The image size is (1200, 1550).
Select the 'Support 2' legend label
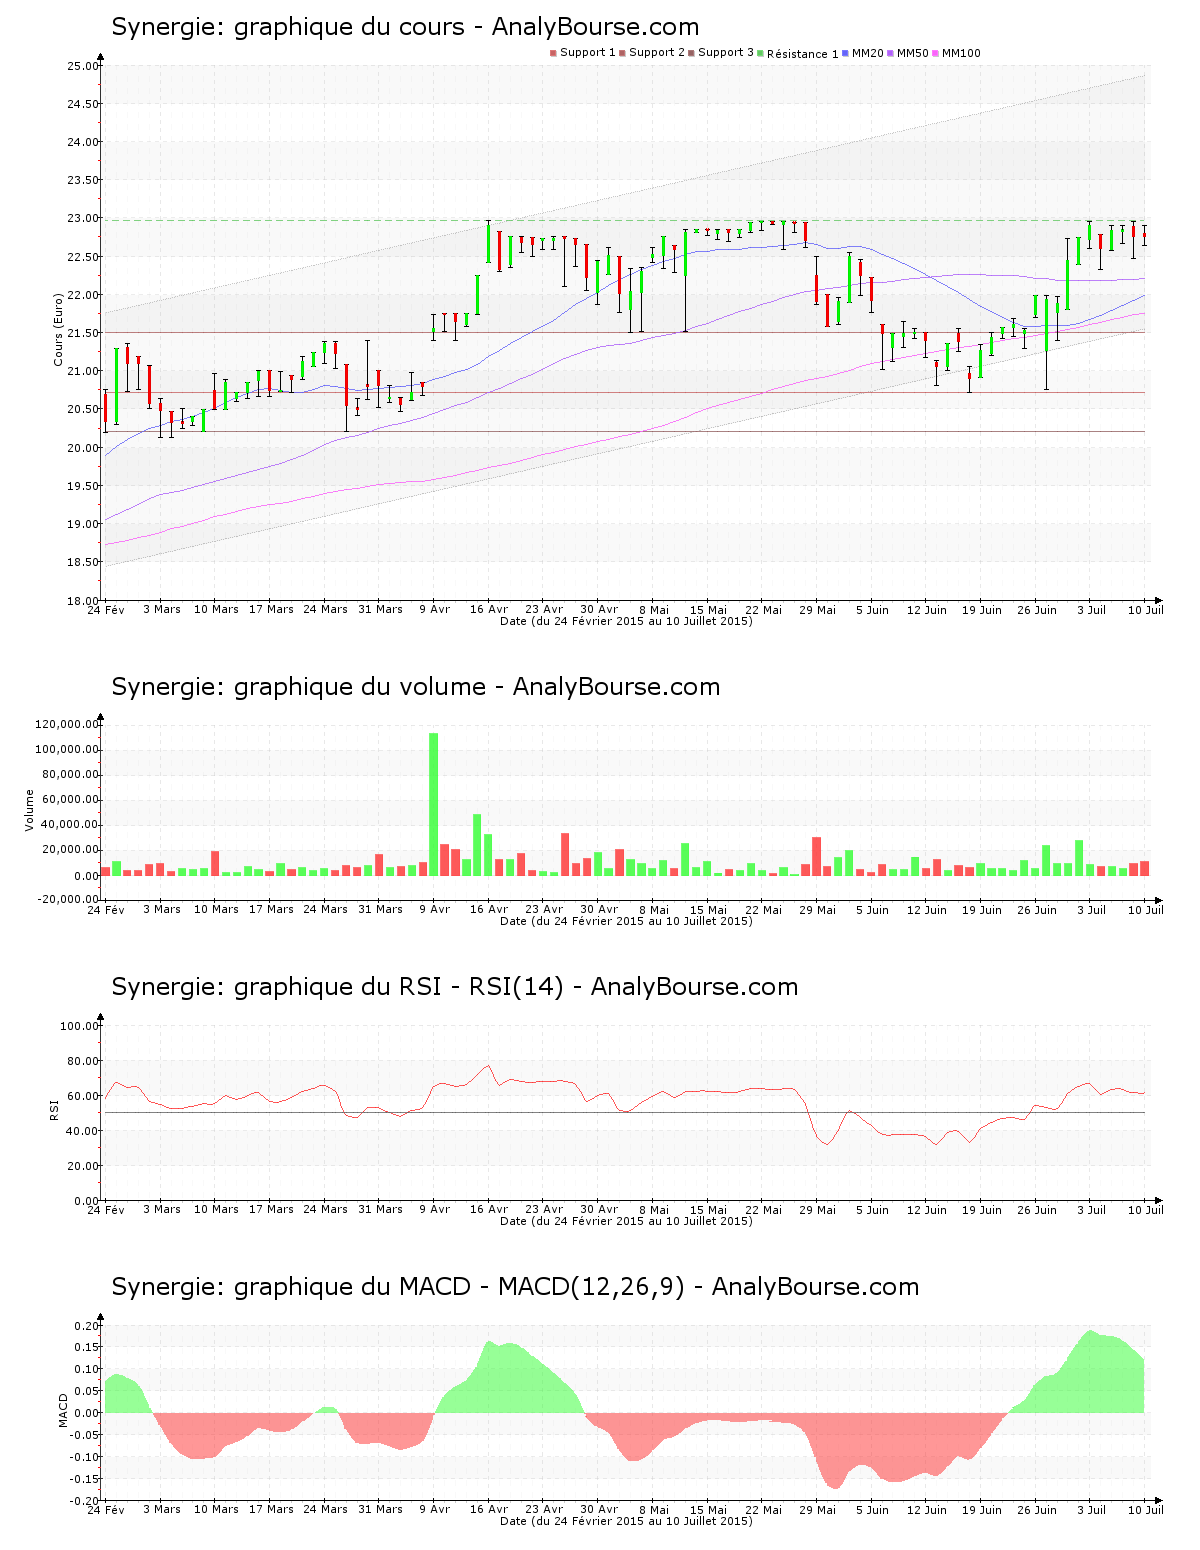pos(657,53)
